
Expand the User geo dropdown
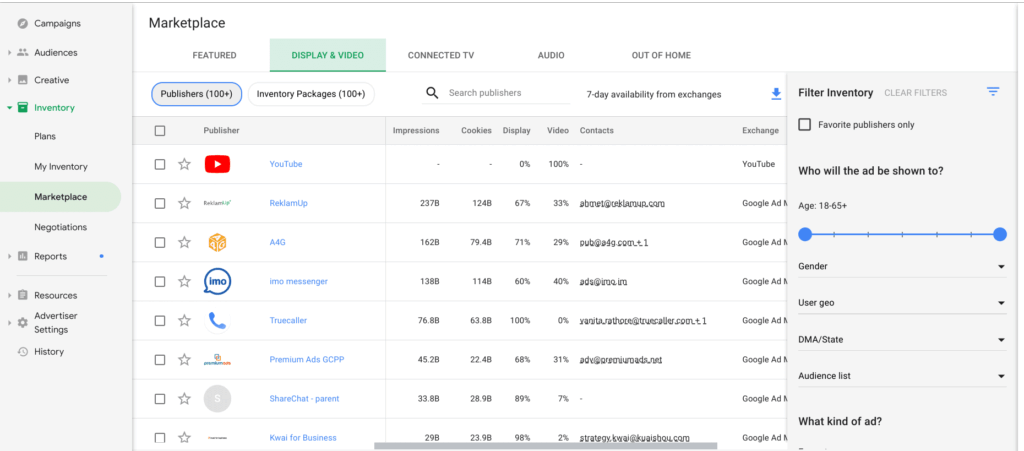pos(901,303)
